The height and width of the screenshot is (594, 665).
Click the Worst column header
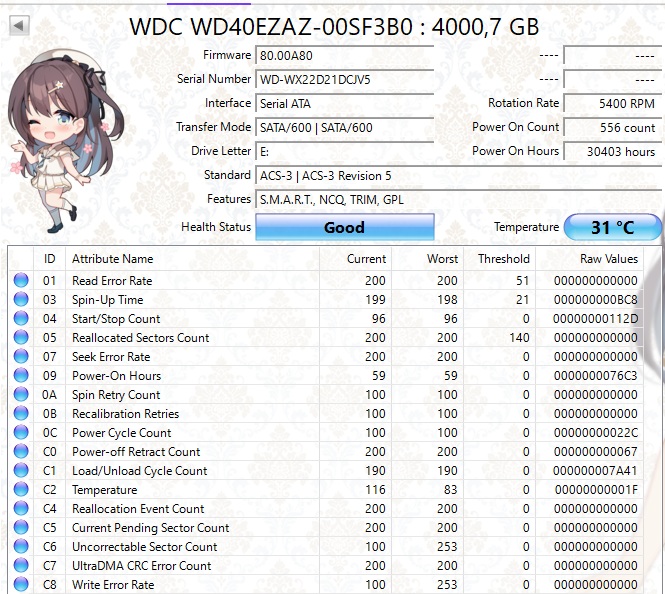coord(428,259)
